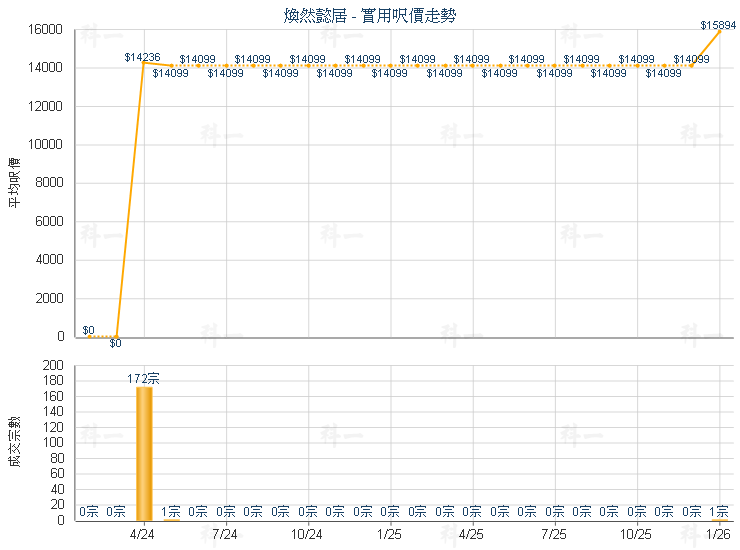Click the 100 tick on the volume axis
The height and width of the screenshot is (550, 740).
(x=55, y=443)
